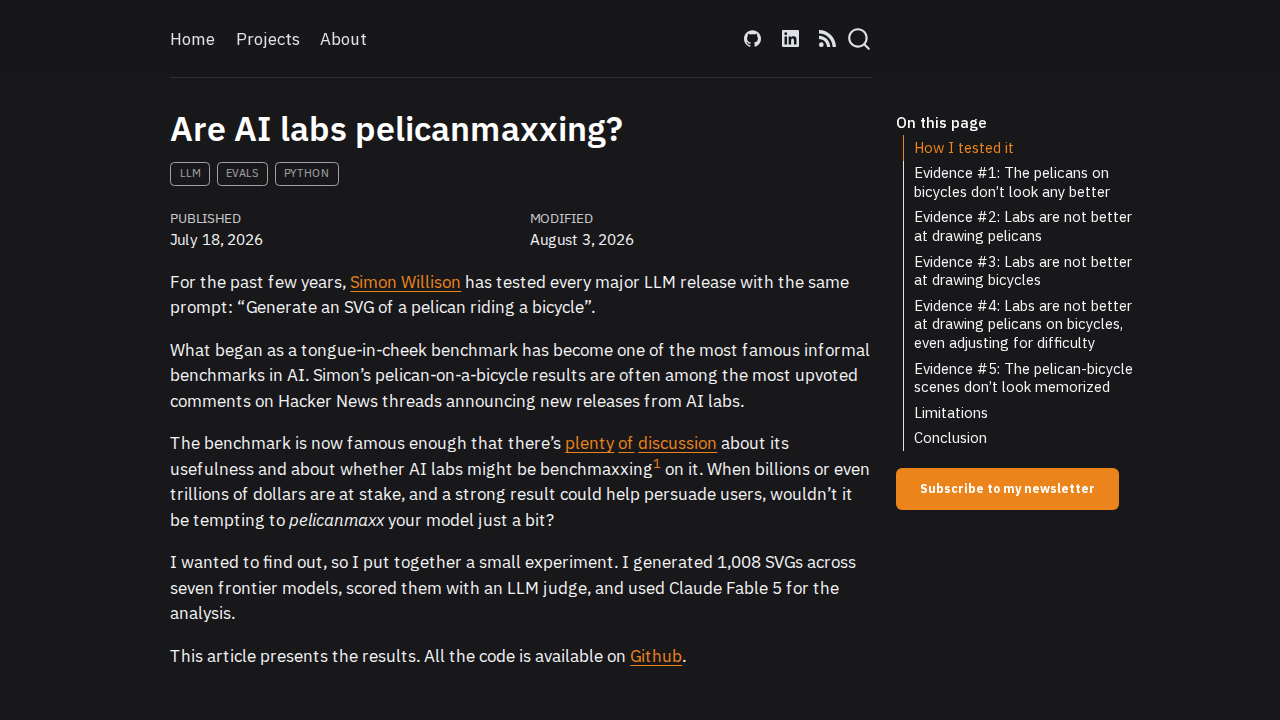Go to Conclusion in table of contents
Viewport: 1280px width, 720px height.
pos(950,438)
